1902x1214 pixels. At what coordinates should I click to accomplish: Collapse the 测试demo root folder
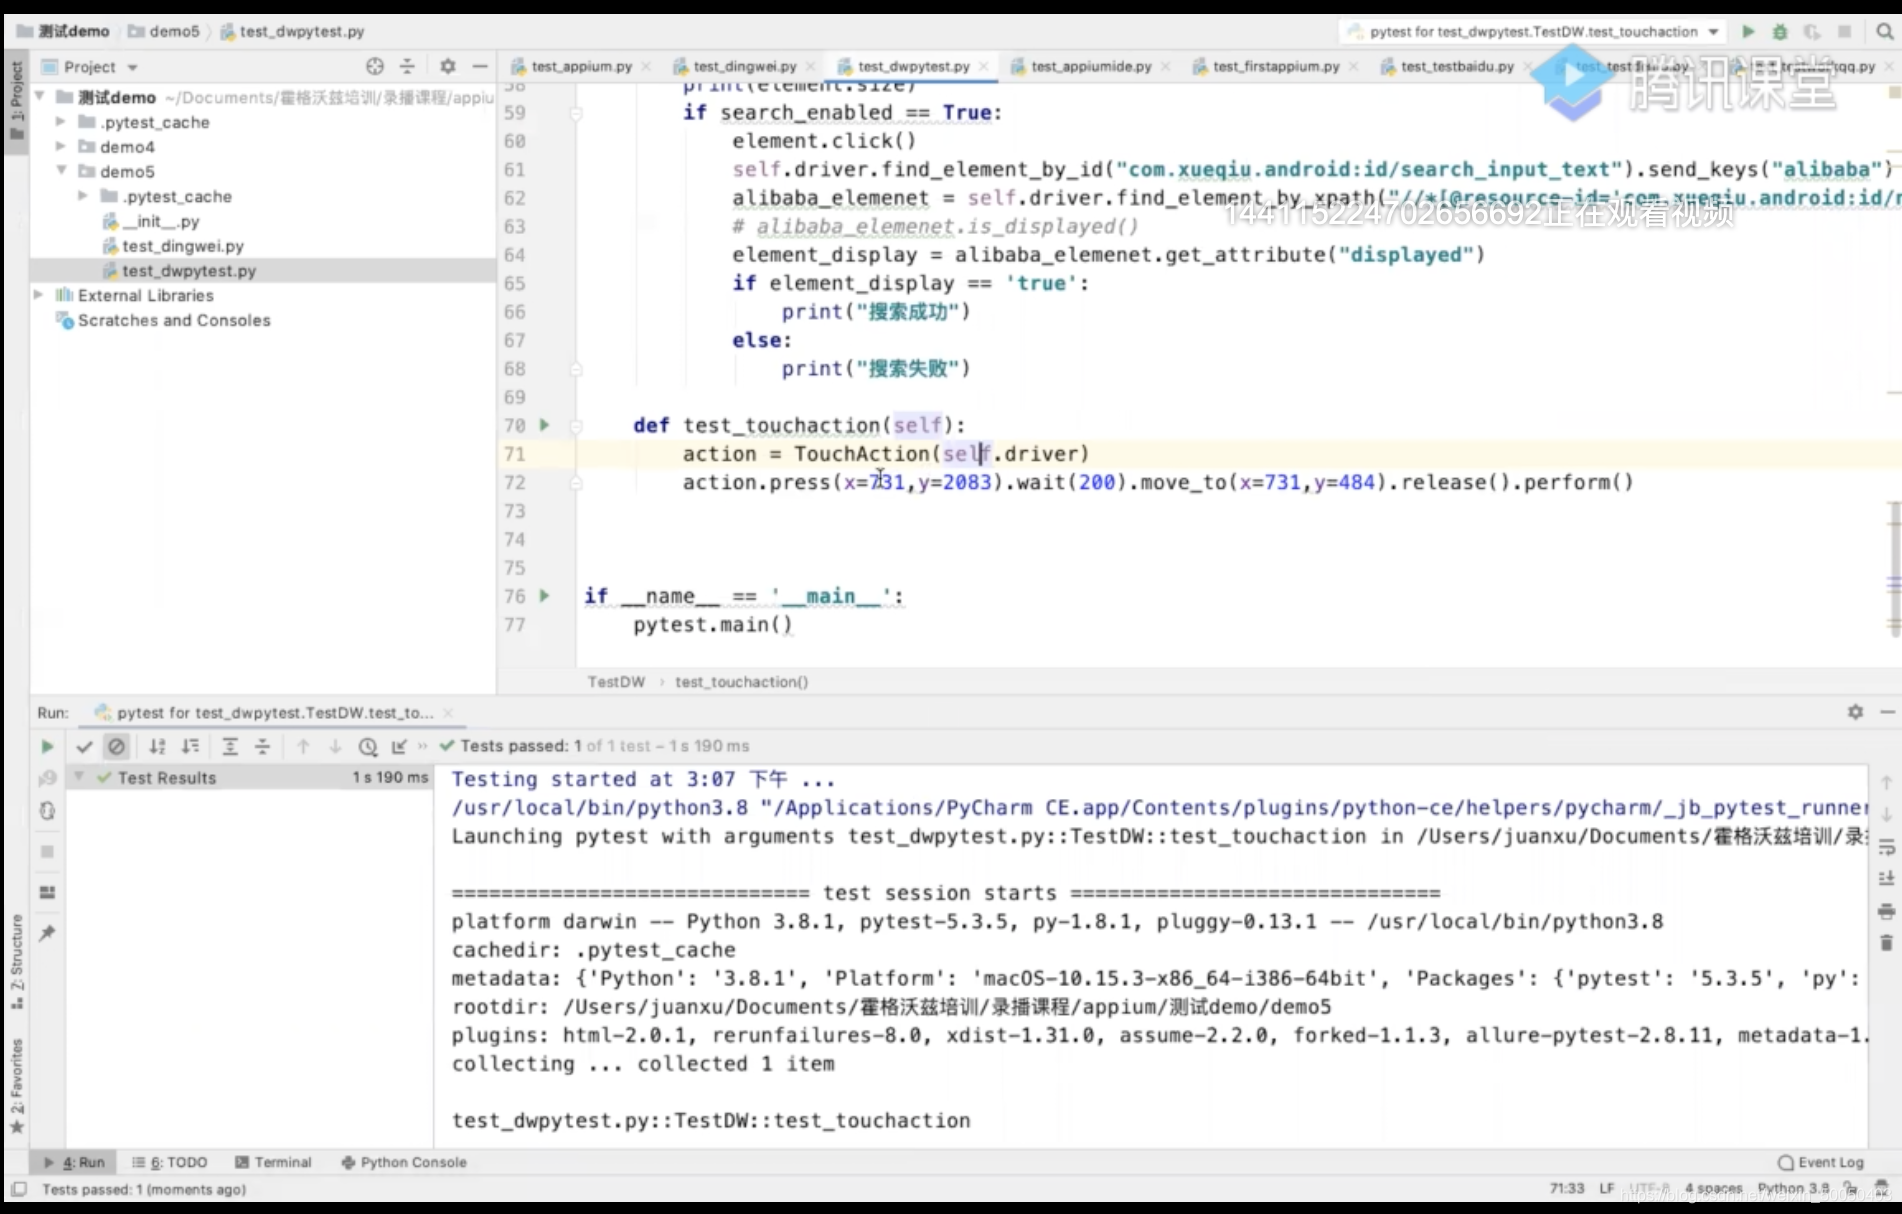point(40,97)
